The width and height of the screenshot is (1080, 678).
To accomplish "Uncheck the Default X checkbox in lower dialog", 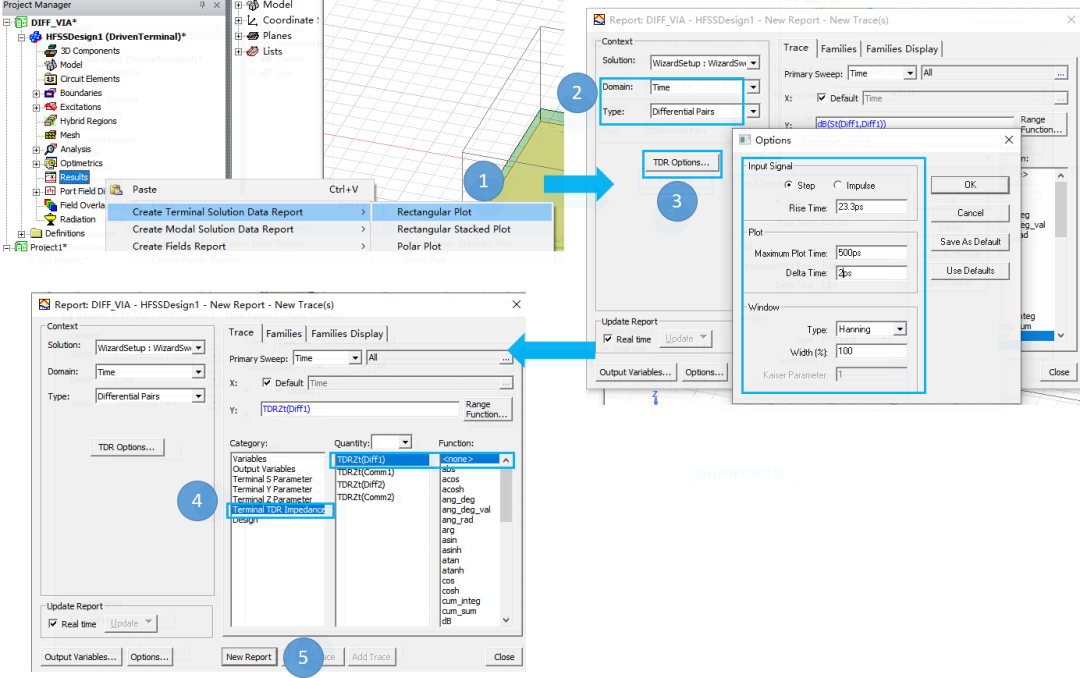I will [267, 382].
